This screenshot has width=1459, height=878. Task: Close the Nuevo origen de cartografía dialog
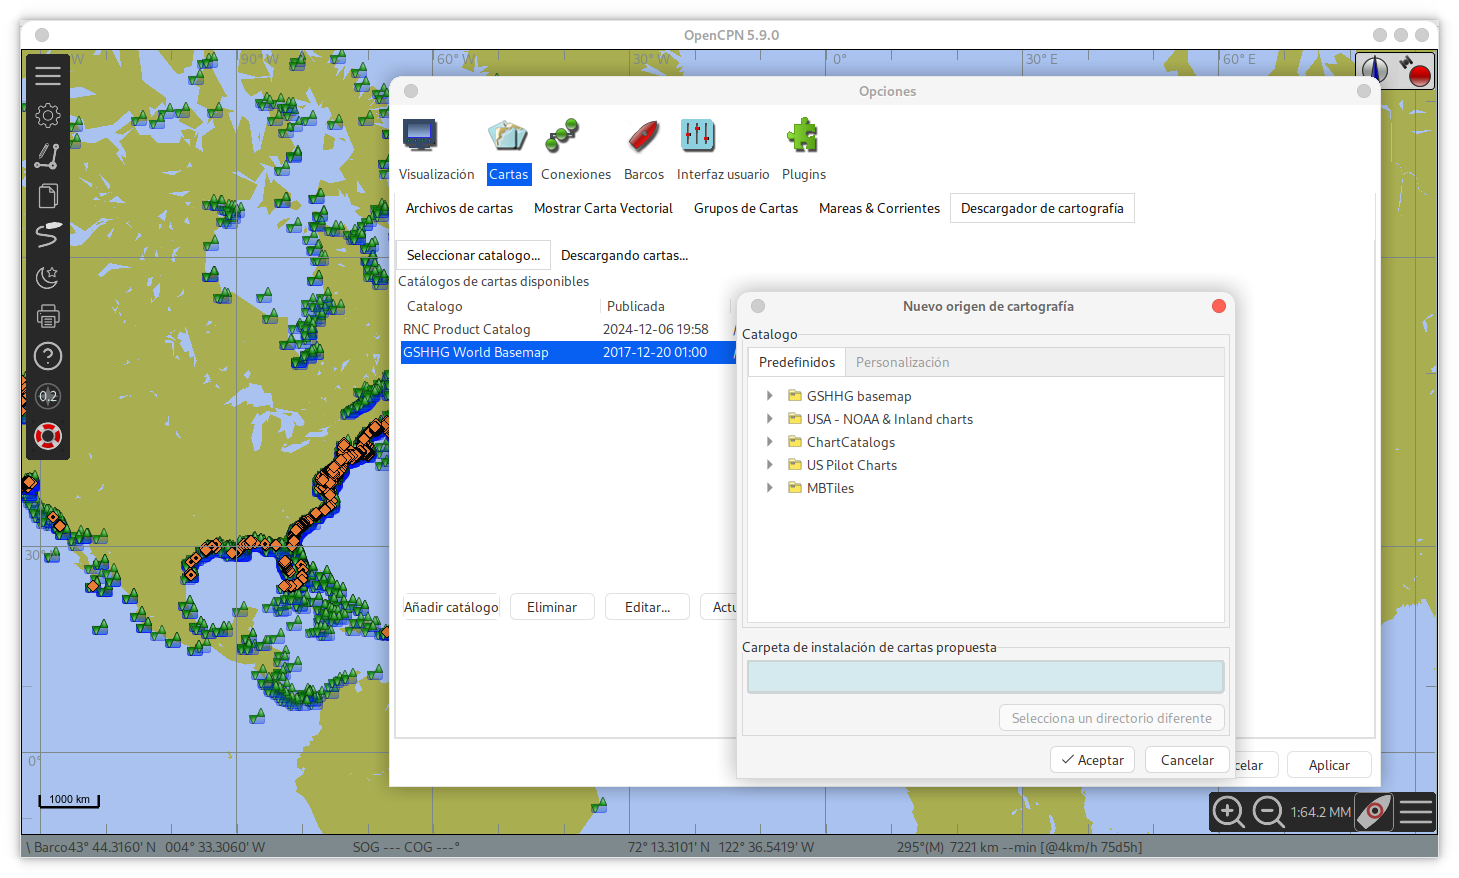[1219, 306]
